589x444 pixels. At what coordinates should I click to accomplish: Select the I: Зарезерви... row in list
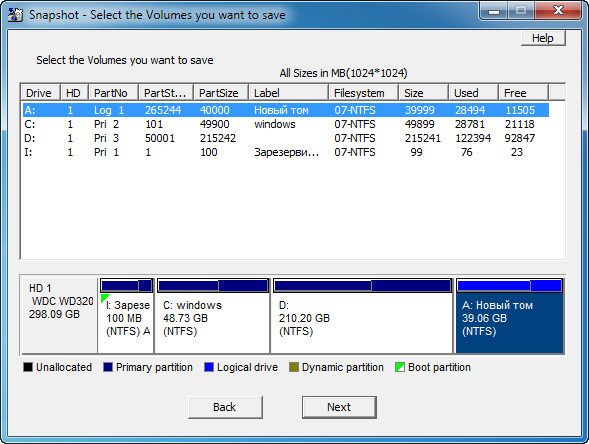[285, 152]
